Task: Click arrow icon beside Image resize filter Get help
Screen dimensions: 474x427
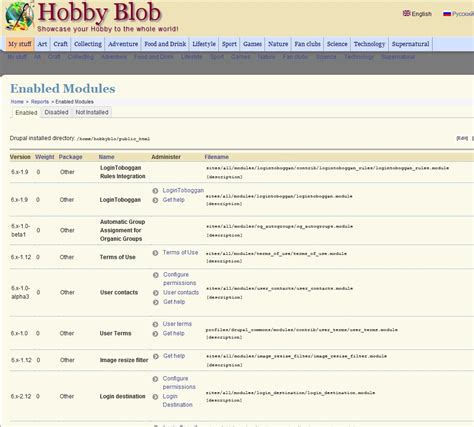Action: (156, 356)
